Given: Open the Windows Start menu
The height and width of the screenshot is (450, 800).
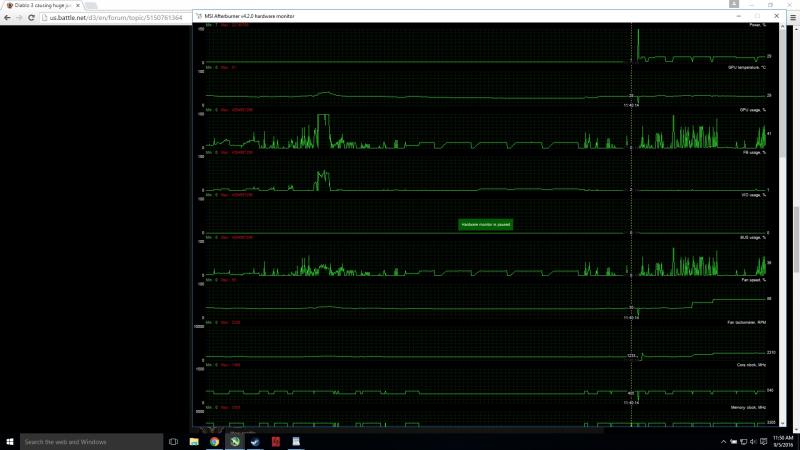Looking at the screenshot, I should click(10, 442).
